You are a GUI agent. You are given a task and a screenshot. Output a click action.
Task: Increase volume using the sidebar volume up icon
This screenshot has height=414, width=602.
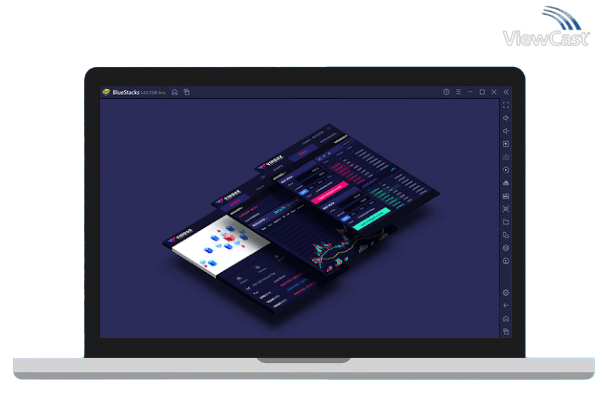point(506,118)
